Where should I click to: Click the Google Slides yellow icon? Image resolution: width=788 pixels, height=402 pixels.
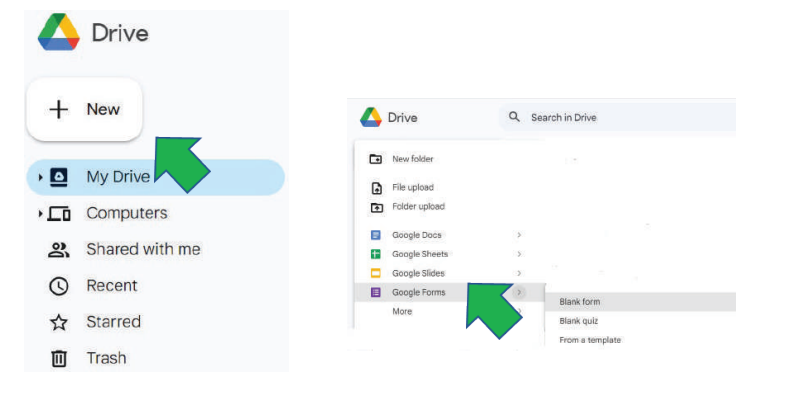coord(376,273)
